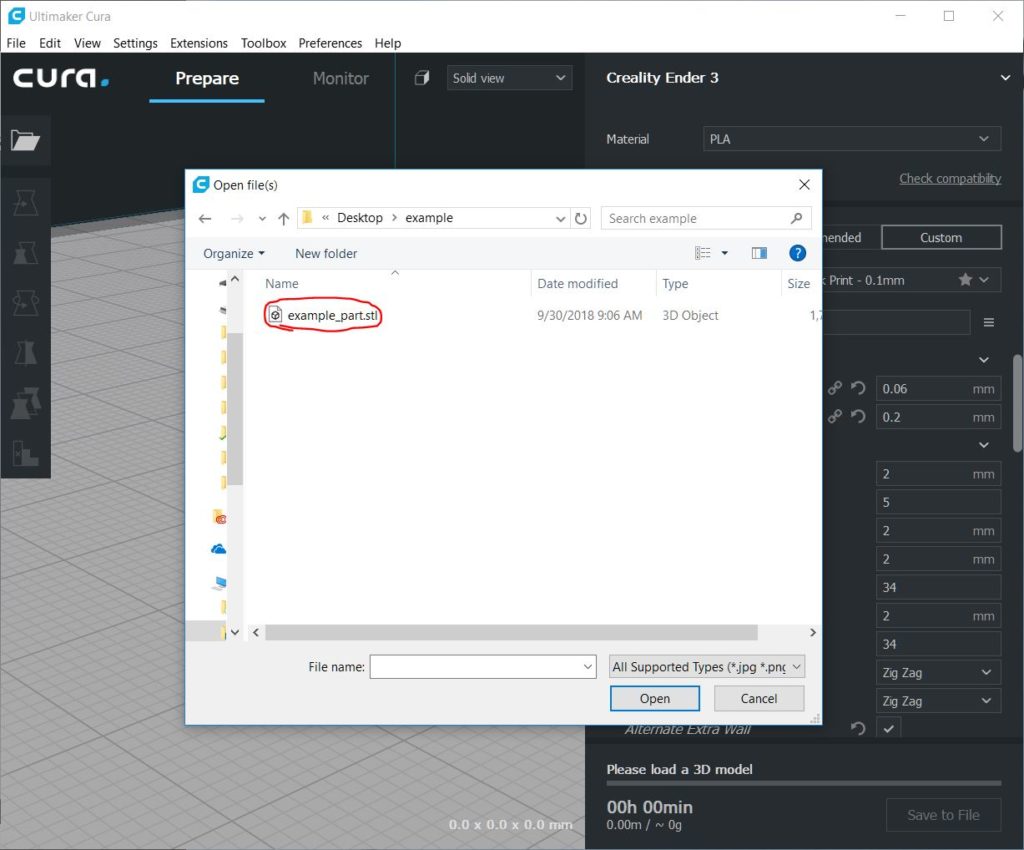Image resolution: width=1024 pixels, height=850 pixels.
Task: Select the Support Blocker tool
Action: click(x=25, y=453)
